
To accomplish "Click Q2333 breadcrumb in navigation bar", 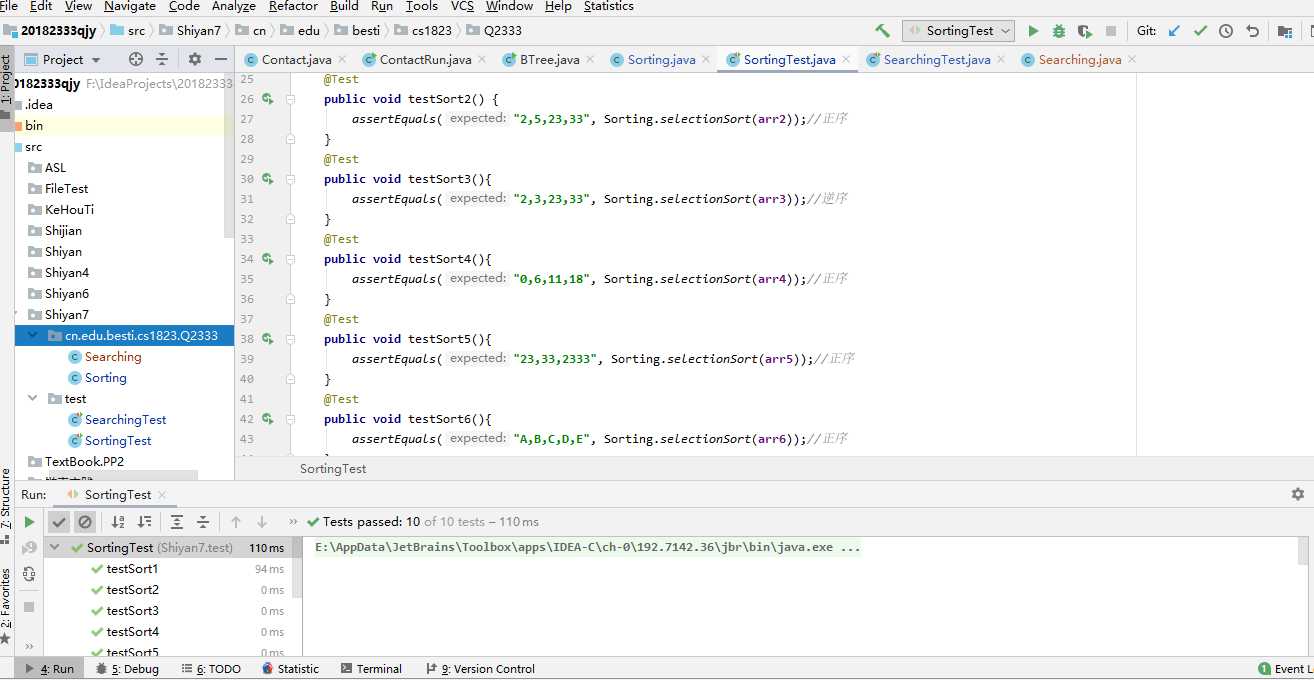I will (495, 31).
